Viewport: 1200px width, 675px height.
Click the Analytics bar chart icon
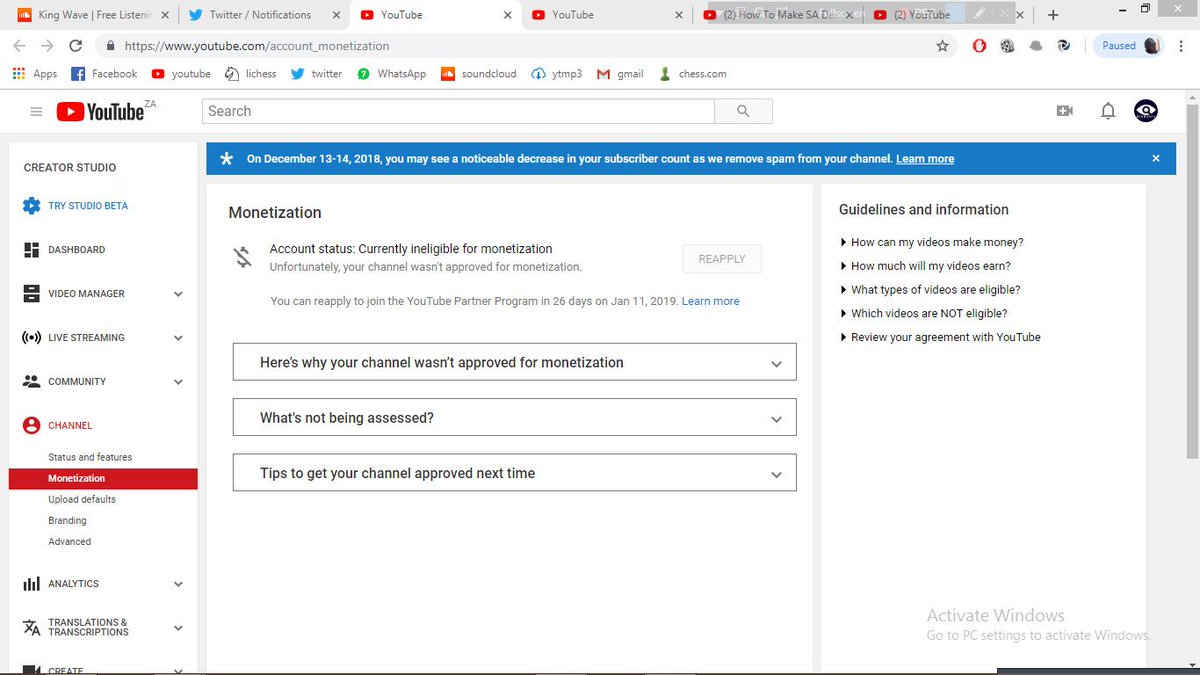(31, 583)
